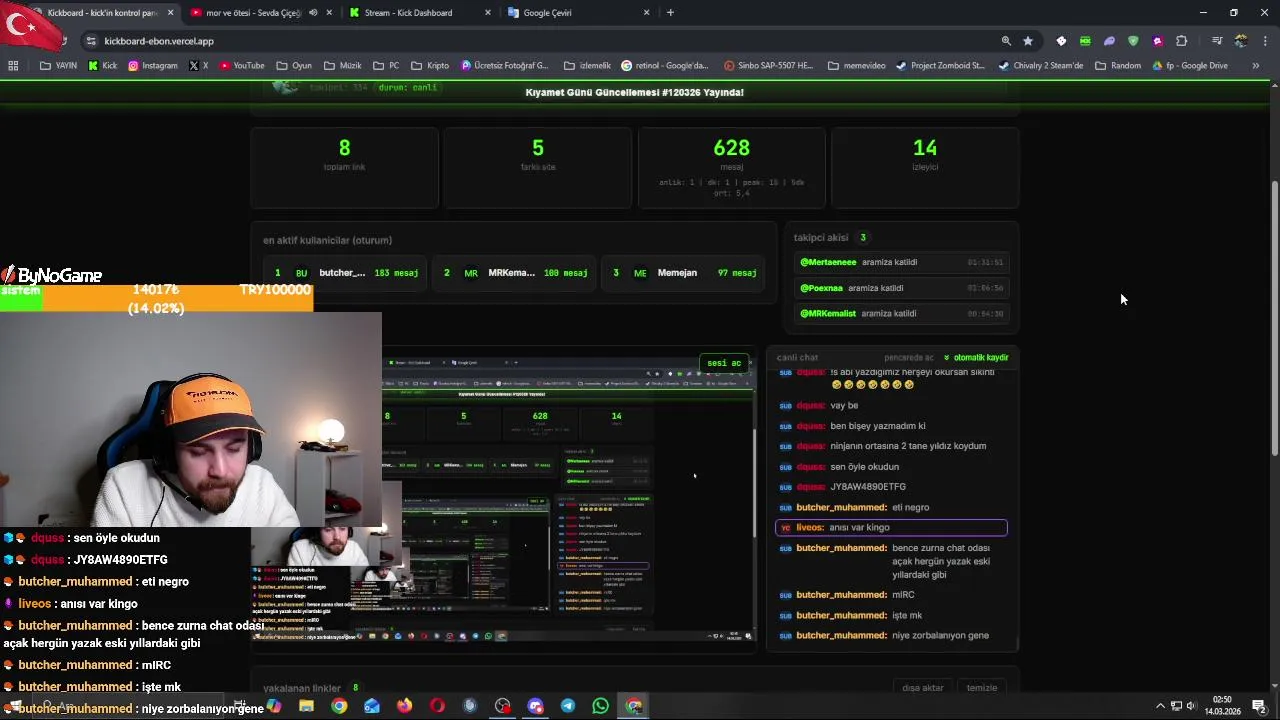
Task: Open File Explorer from the taskbar
Action: pyautogui.click(x=306, y=706)
